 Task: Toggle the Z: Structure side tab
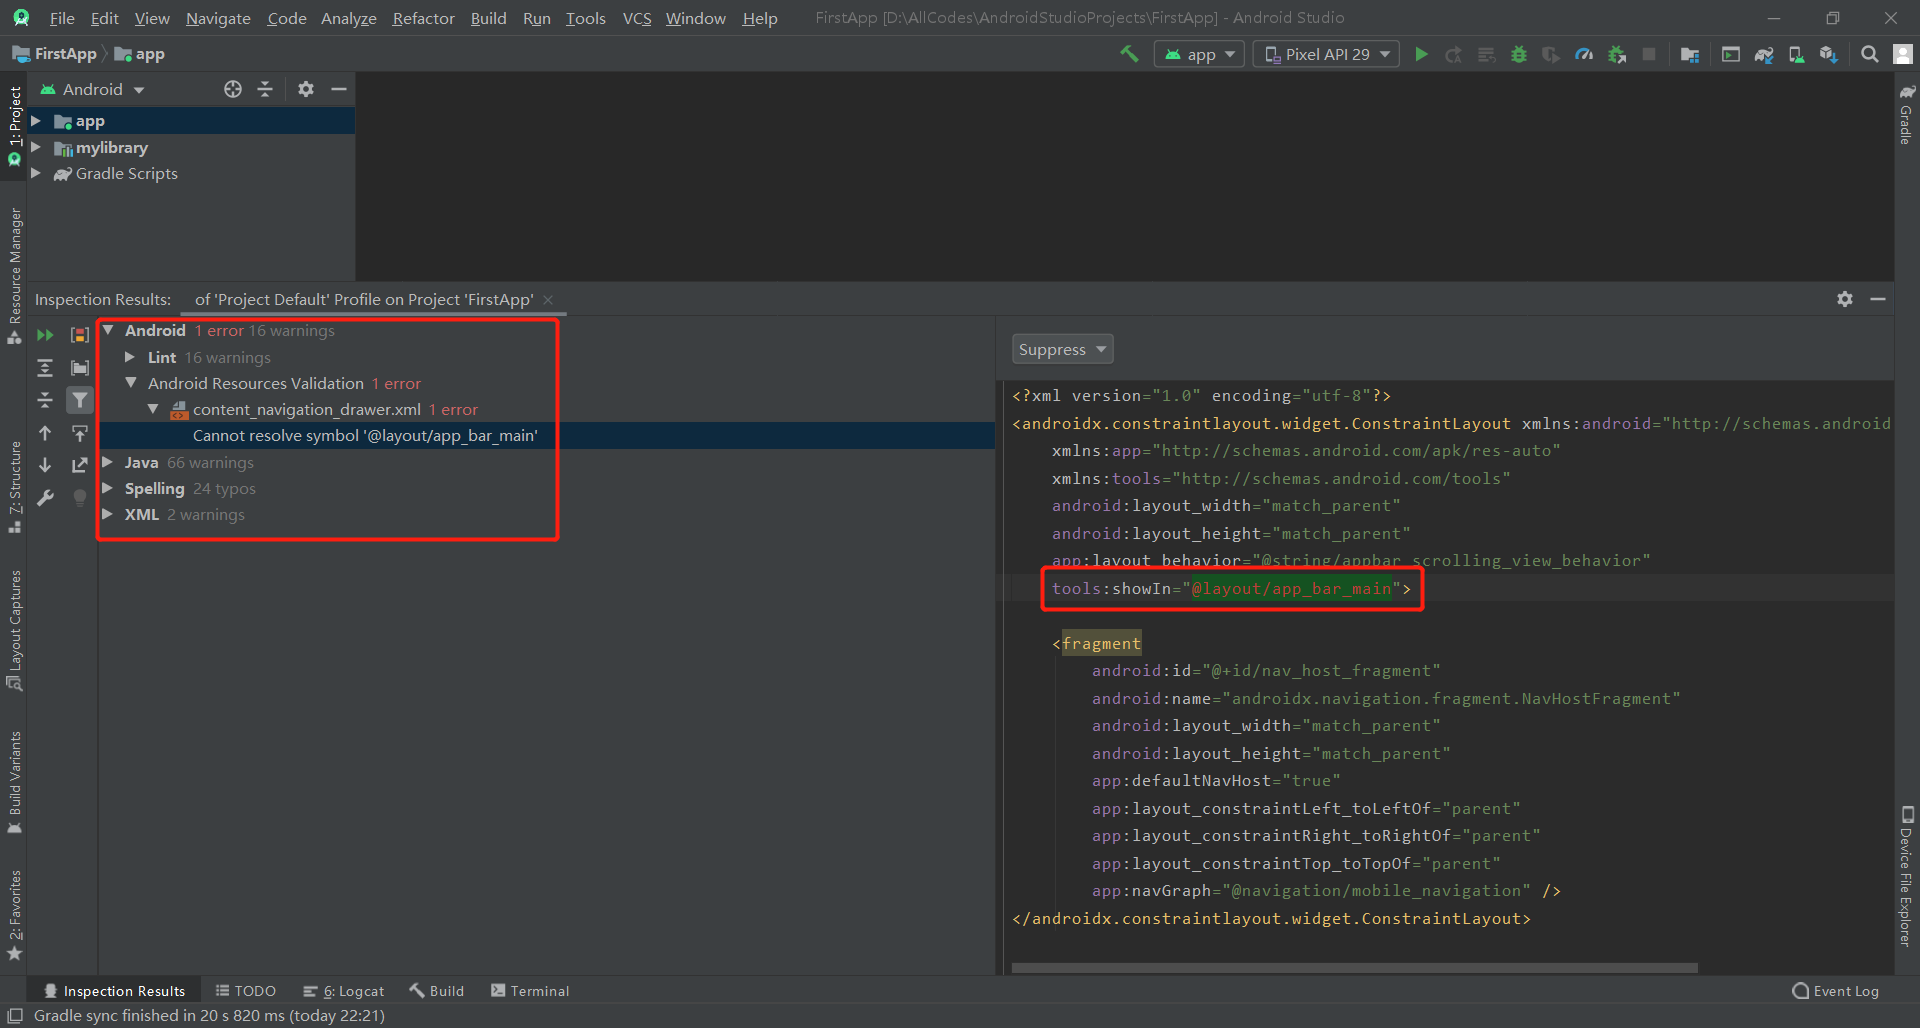[x=14, y=487]
